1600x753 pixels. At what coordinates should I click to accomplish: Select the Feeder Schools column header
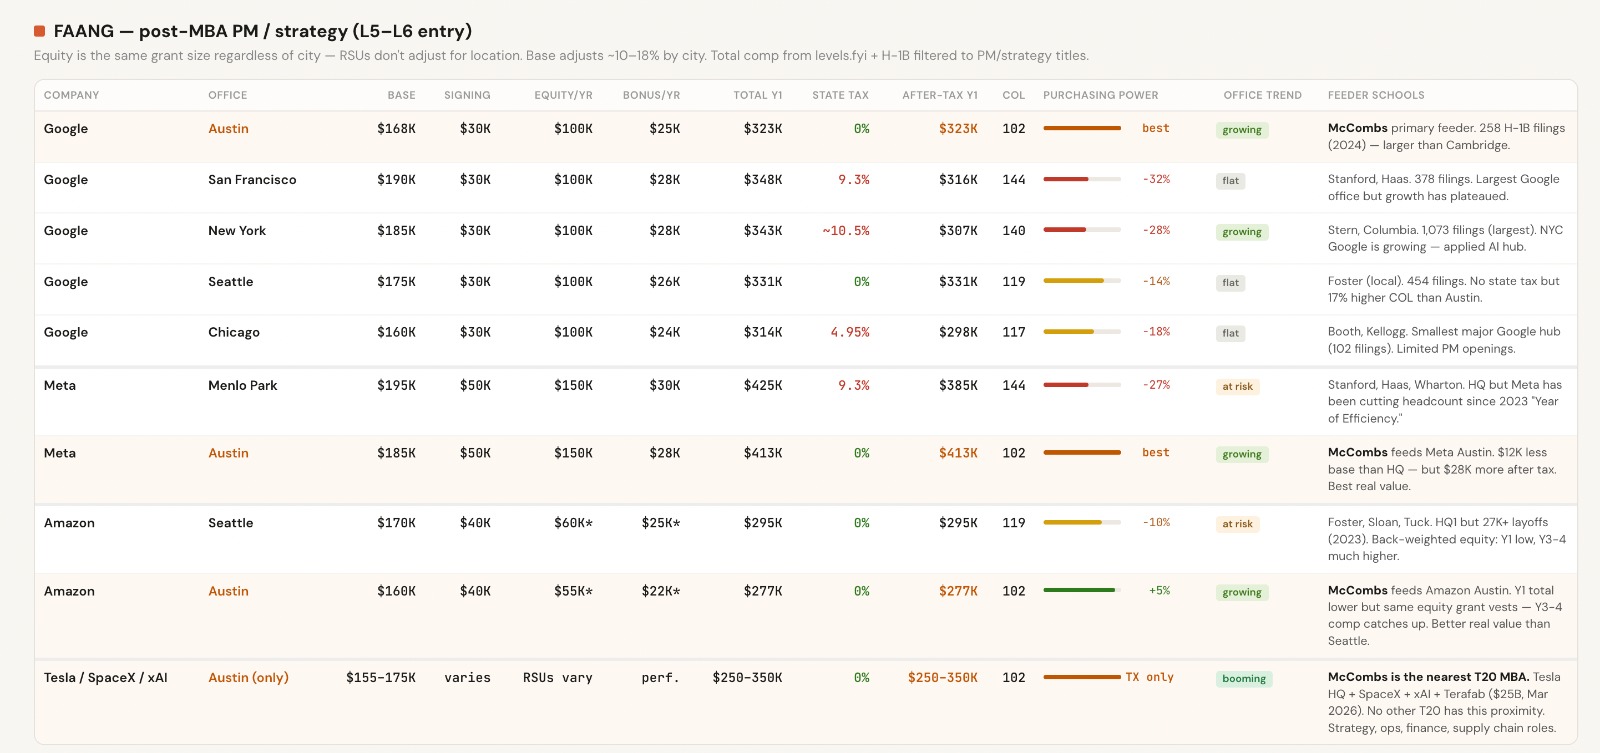pos(1376,95)
